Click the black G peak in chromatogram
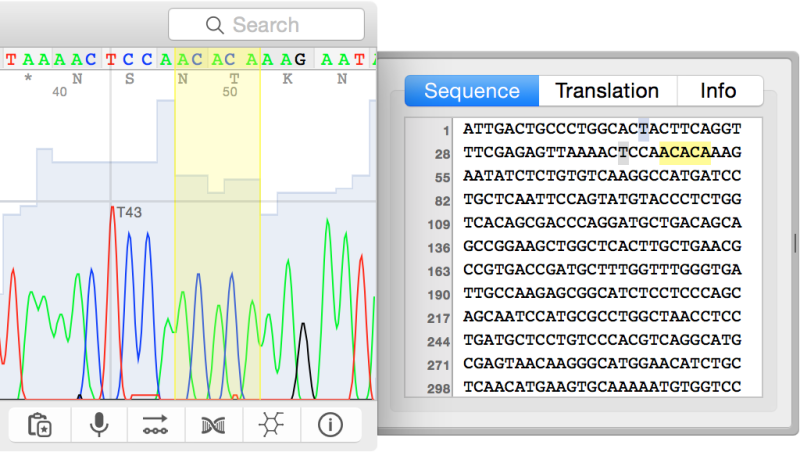Screen dimensions: 800x452 304,360
